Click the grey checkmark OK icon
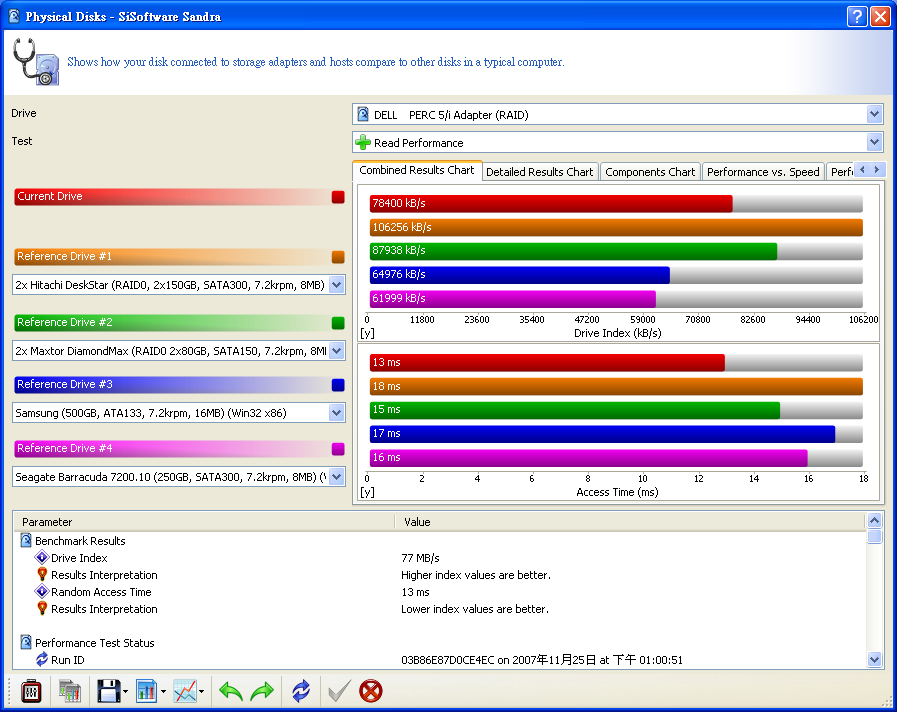The image size is (897, 712). (339, 691)
